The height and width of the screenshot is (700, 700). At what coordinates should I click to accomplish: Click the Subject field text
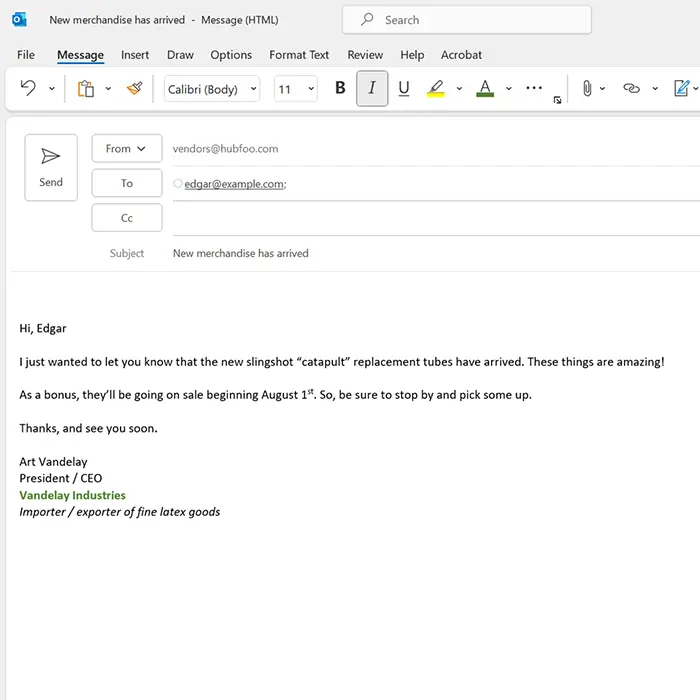(241, 253)
